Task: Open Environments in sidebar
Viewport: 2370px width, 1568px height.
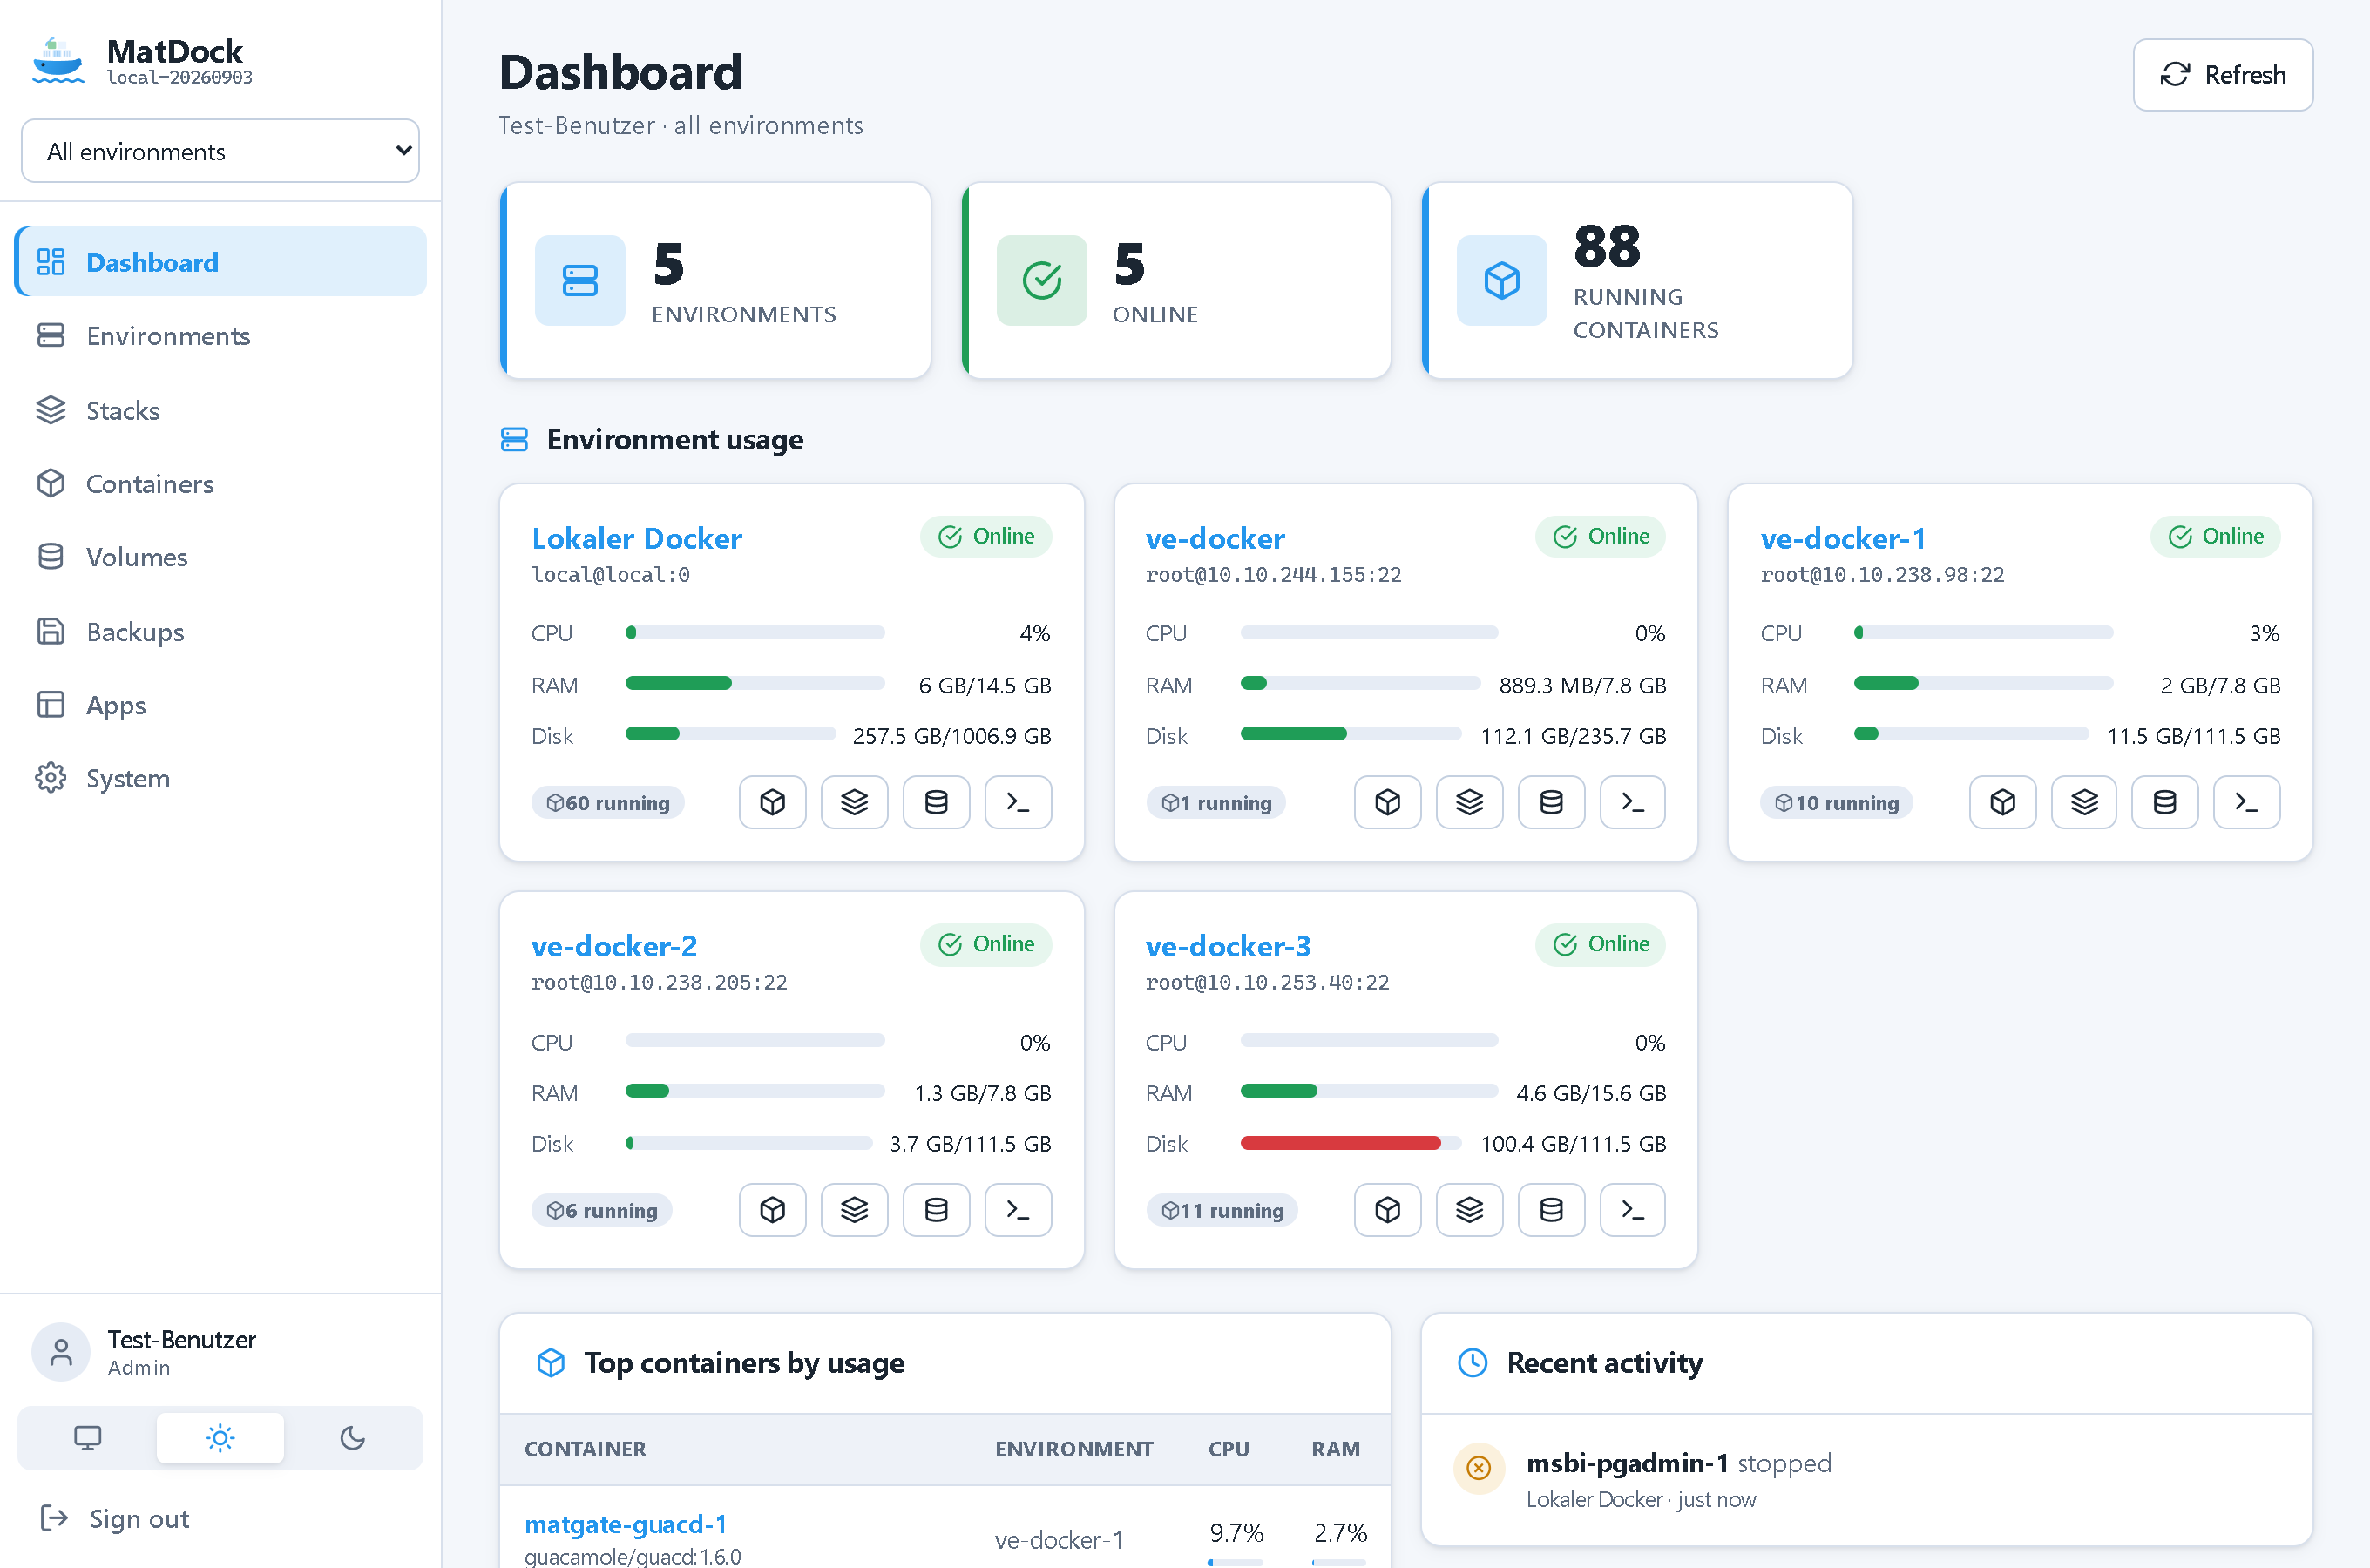Action: 220,336
